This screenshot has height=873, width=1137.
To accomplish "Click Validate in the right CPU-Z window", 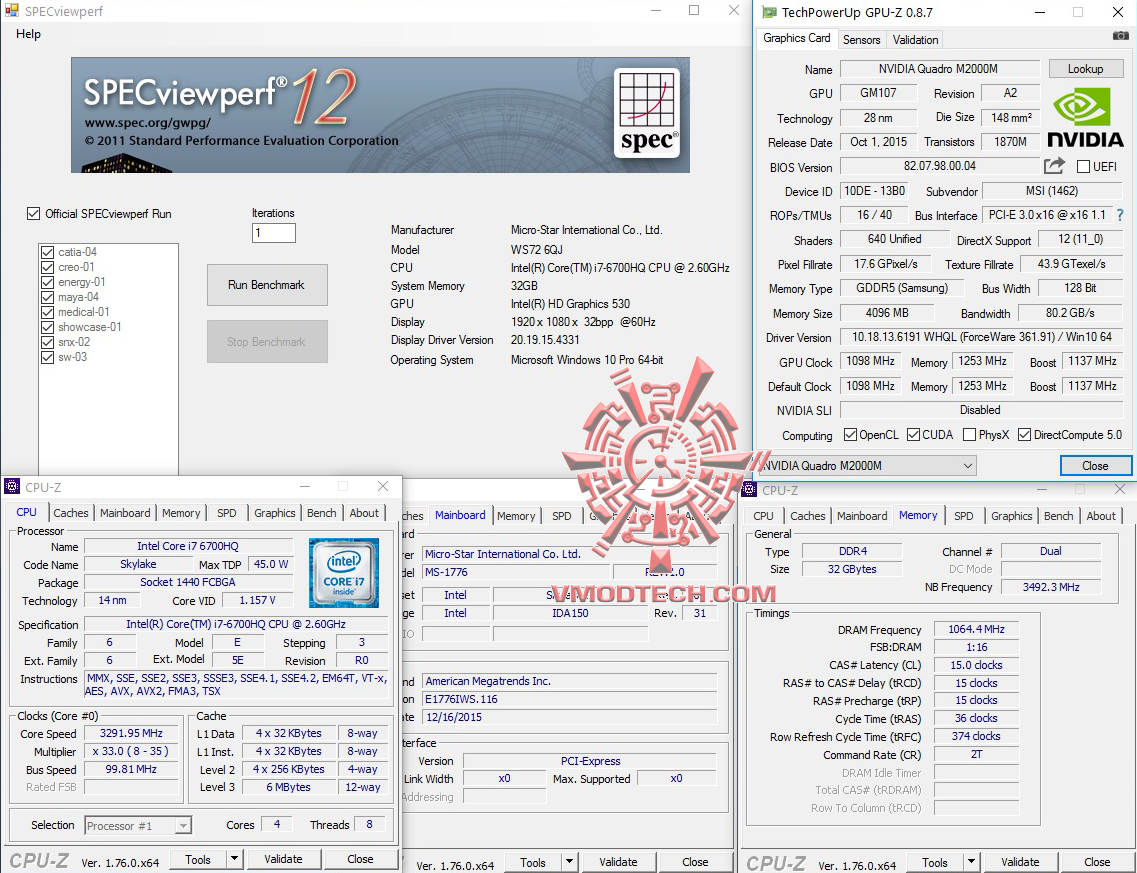I will 1020,862.
